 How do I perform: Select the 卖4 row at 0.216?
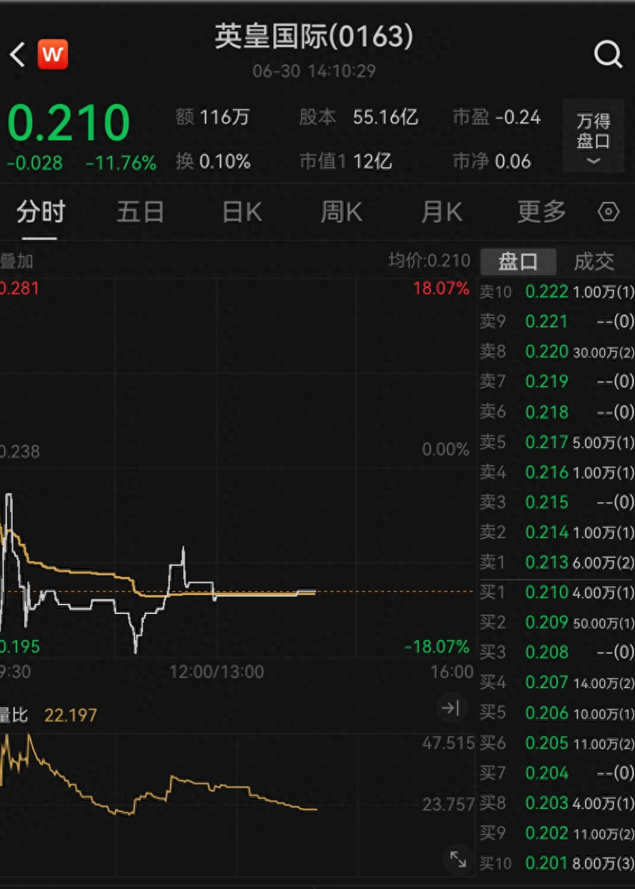pyautogui.click(x=557, y=472)
